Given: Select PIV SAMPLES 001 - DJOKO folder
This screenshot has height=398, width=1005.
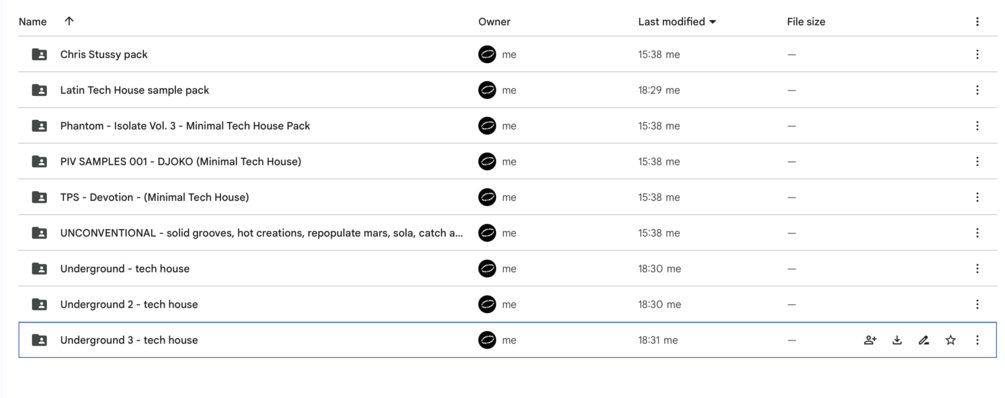Looking at the screenshot, I should click(x=508, y=162).
